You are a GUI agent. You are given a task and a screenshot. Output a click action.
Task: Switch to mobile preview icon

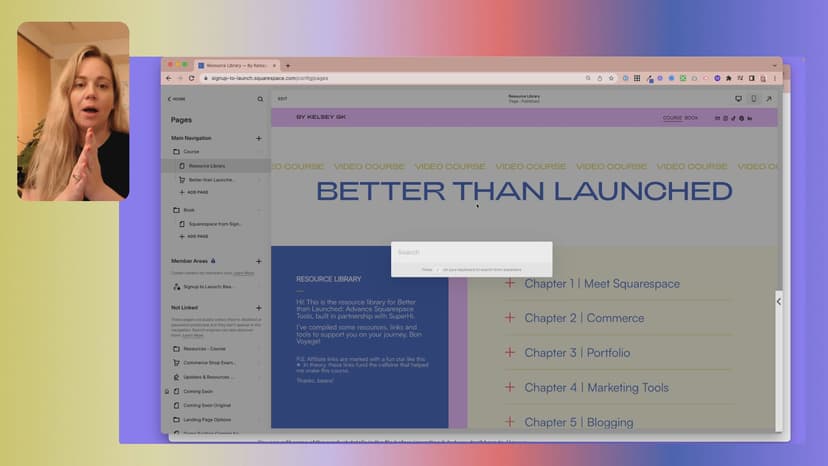point(753,99)
